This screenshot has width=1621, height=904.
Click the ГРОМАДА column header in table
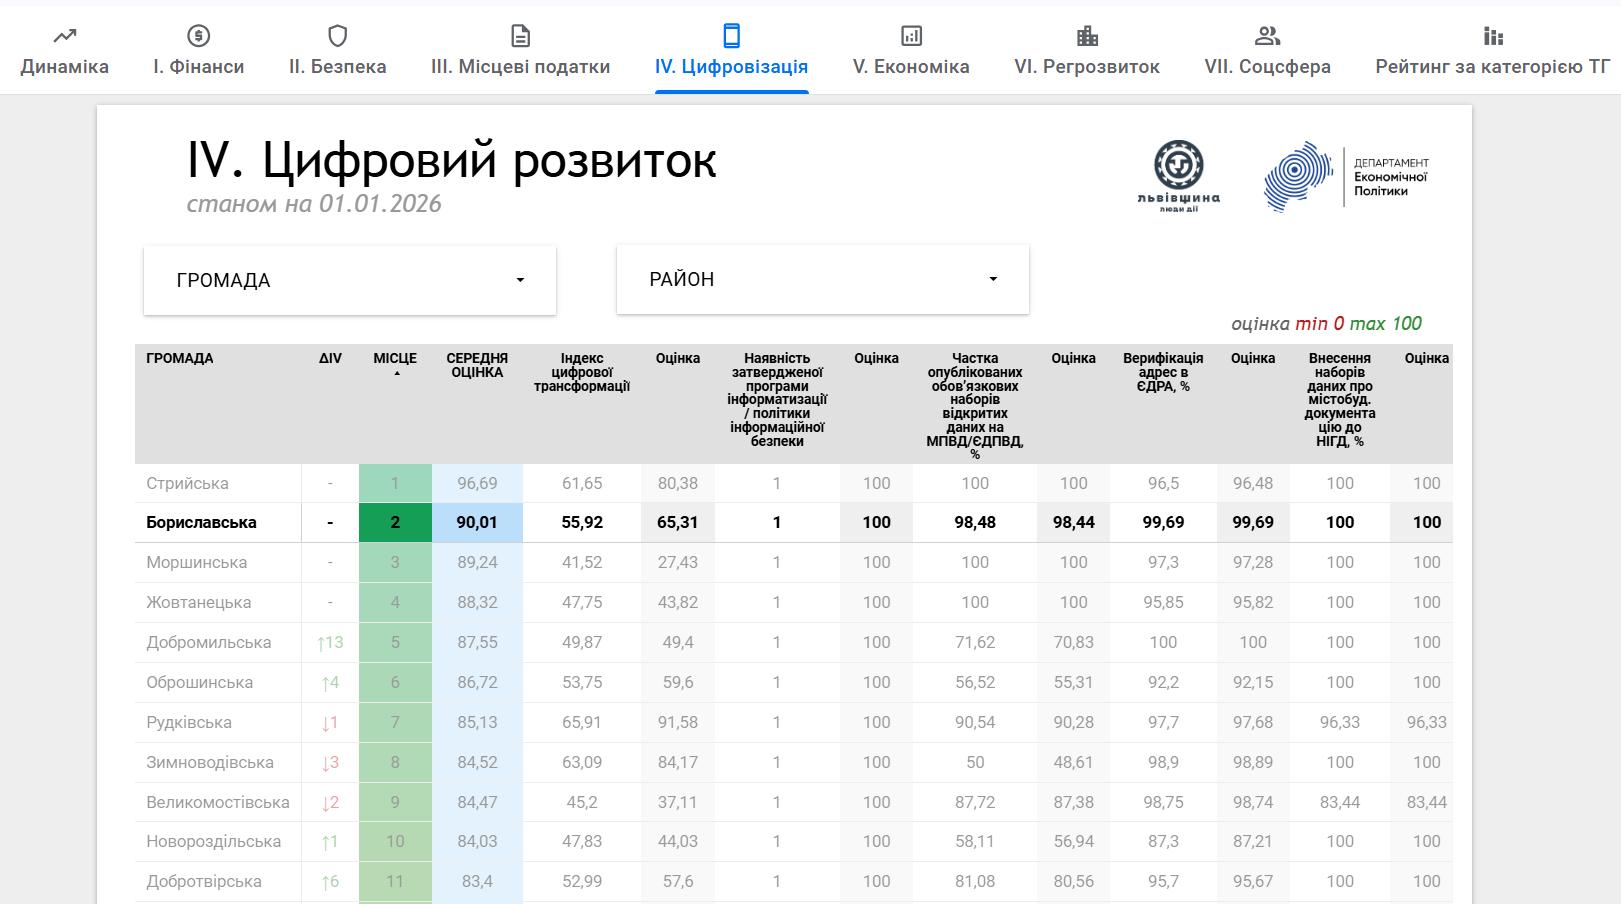tap(180, 359)
